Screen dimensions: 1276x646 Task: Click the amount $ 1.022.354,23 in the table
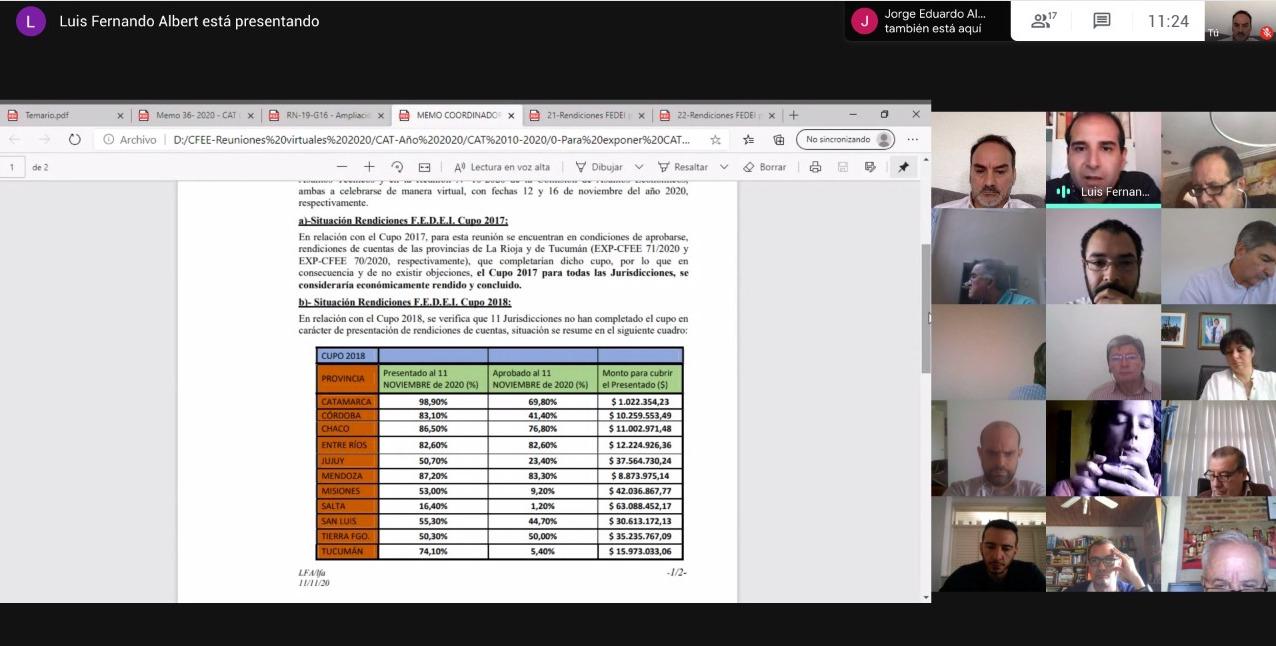[640, 402]
